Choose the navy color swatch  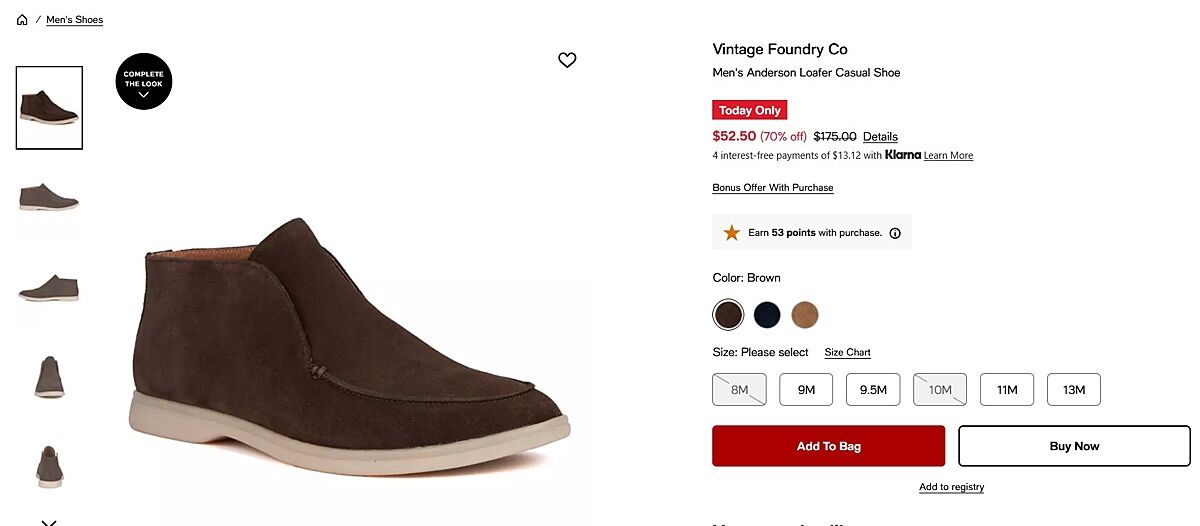767,315
